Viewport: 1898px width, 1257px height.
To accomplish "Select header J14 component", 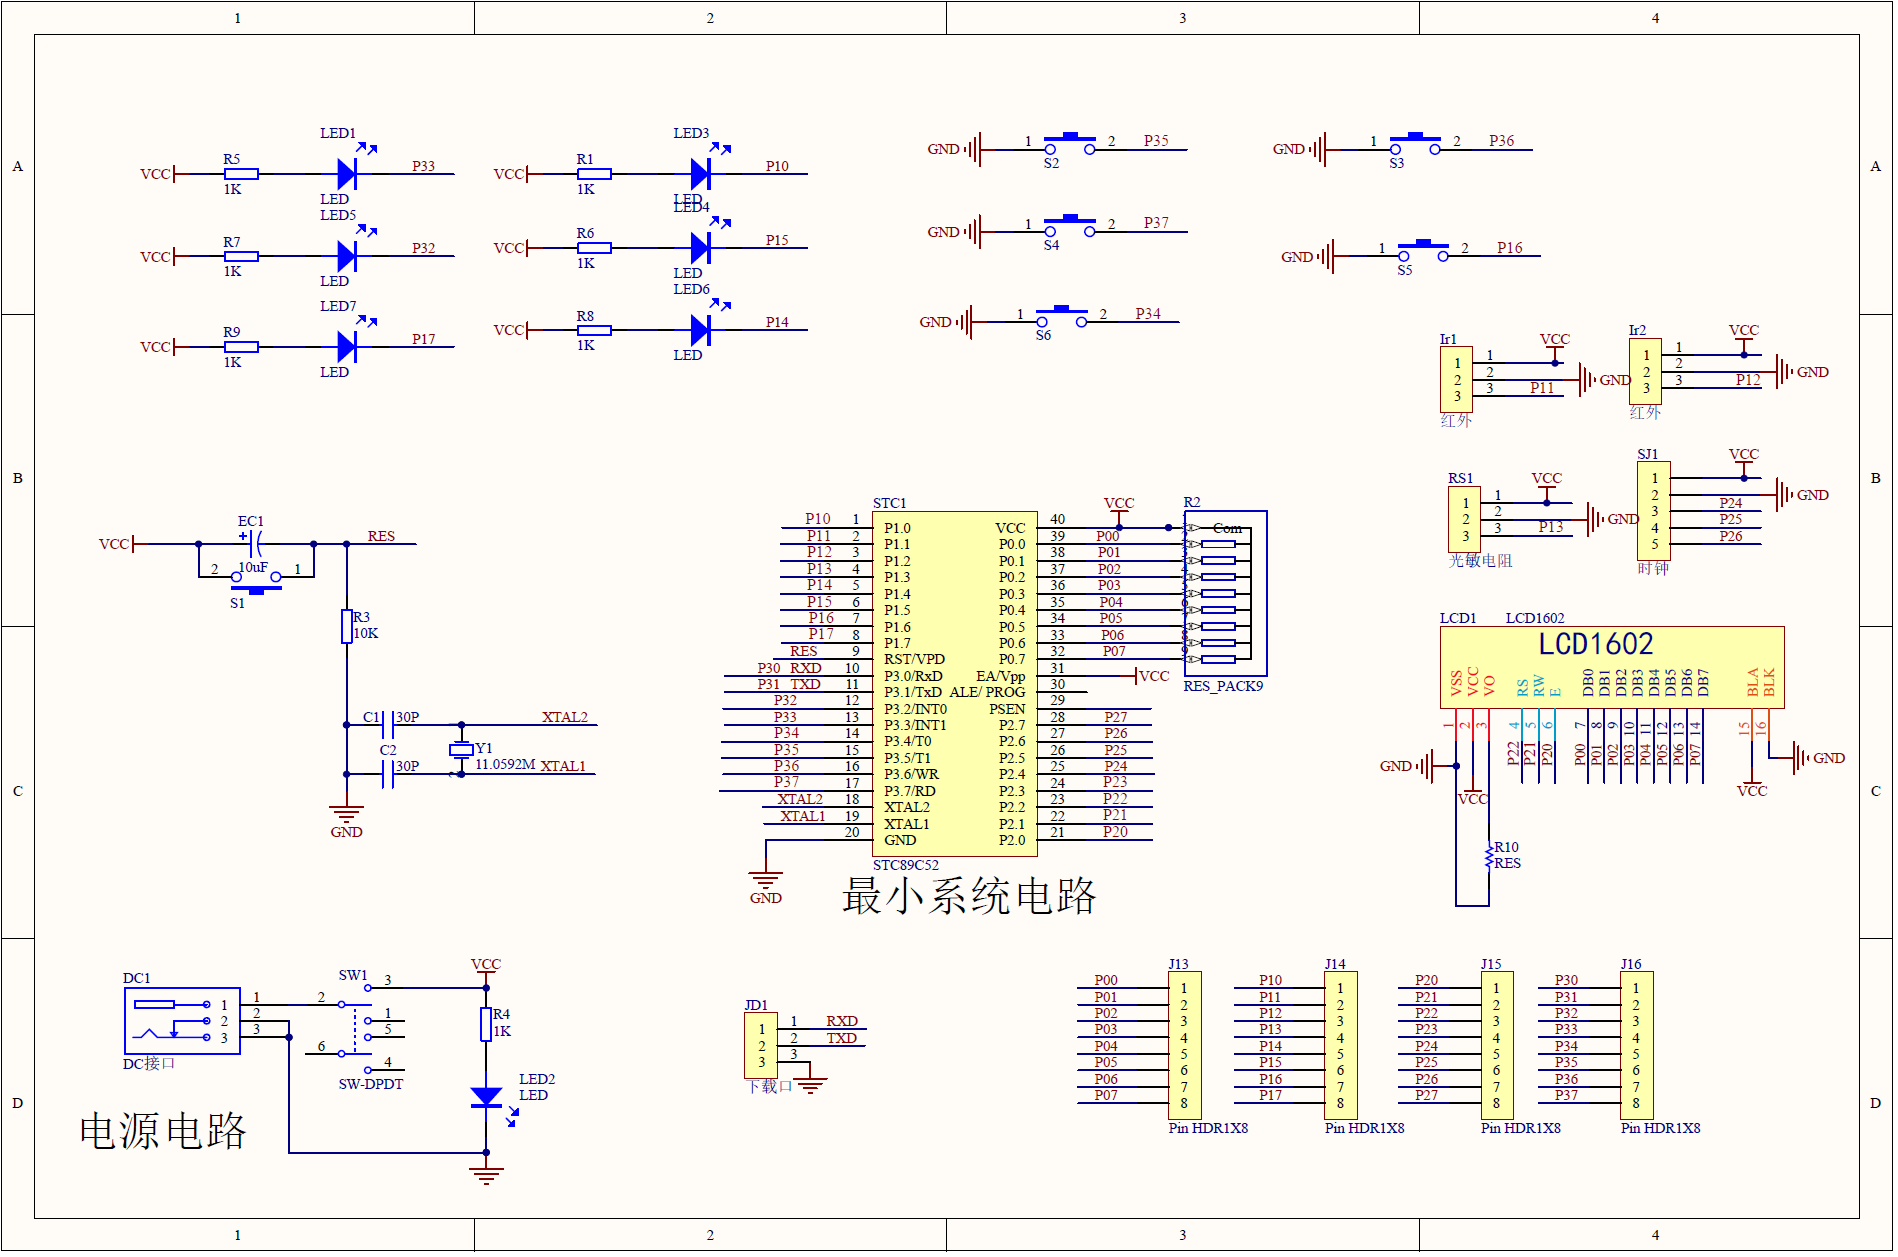I will pyautogui.click(x=1340, y=1045).
